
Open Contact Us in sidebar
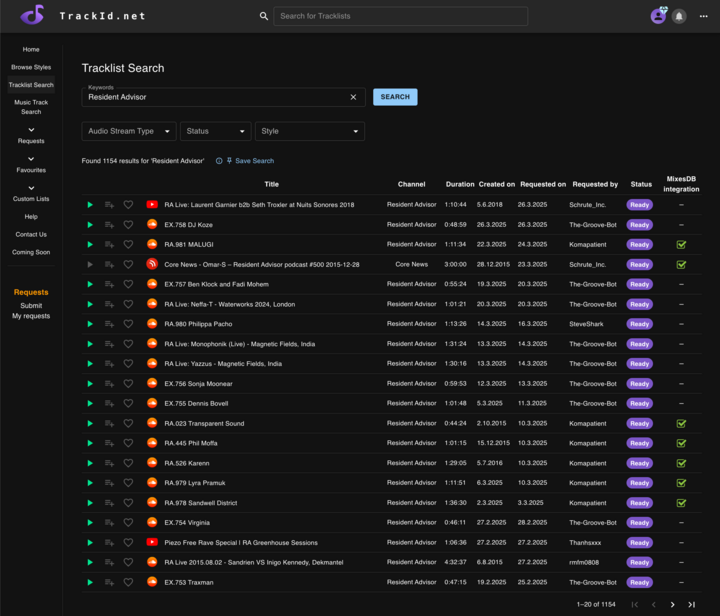pos(31,235)
